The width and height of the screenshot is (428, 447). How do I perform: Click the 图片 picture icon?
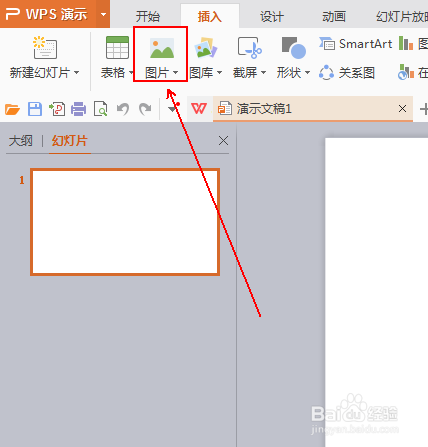point(162,48)
